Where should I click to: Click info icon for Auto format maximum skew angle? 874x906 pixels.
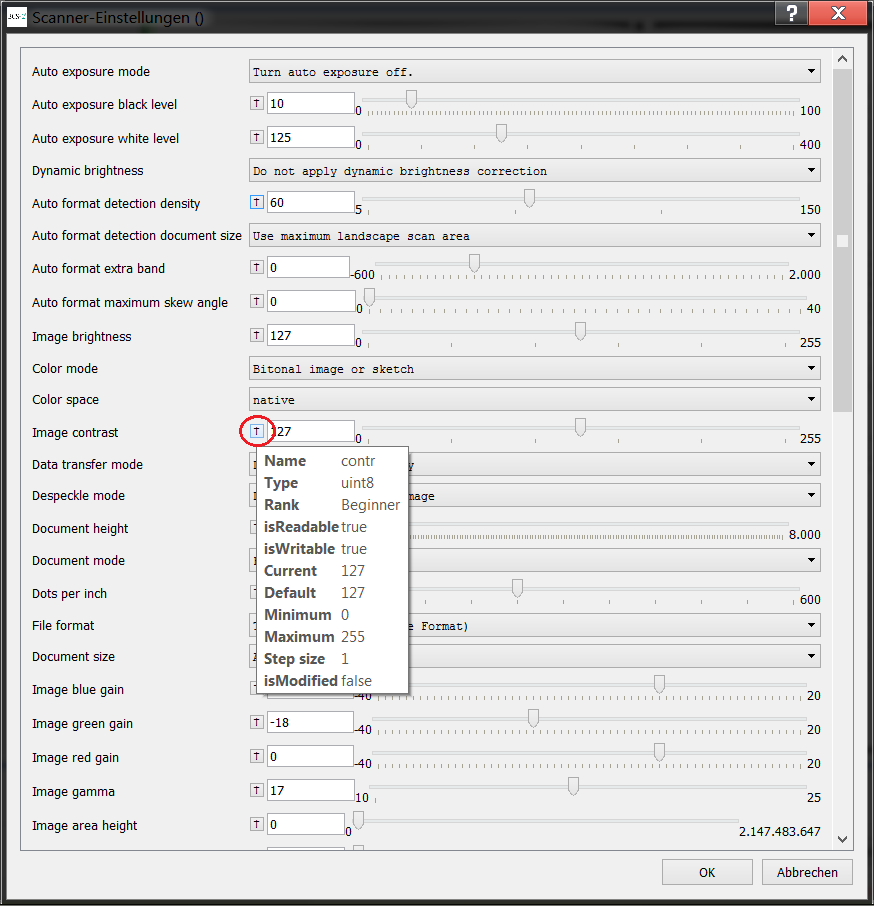(x=256, y=301)
